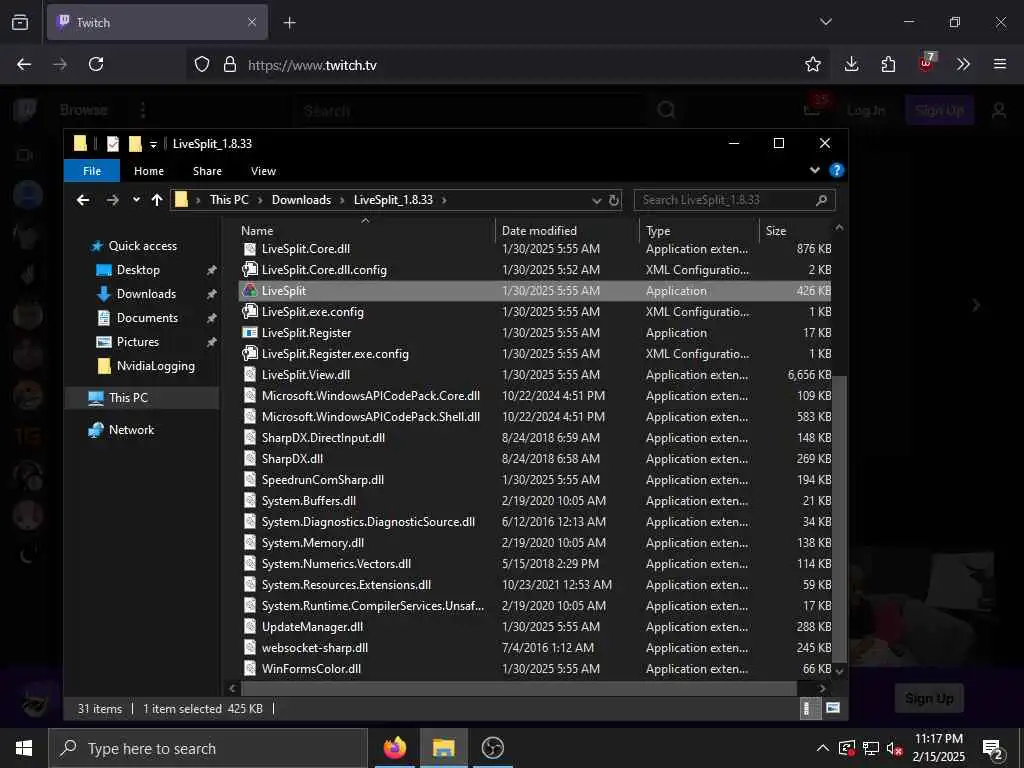This screenshot has width=1024, height=768.
Task: Open the View ribbon tab
Action: pos(263,171)
